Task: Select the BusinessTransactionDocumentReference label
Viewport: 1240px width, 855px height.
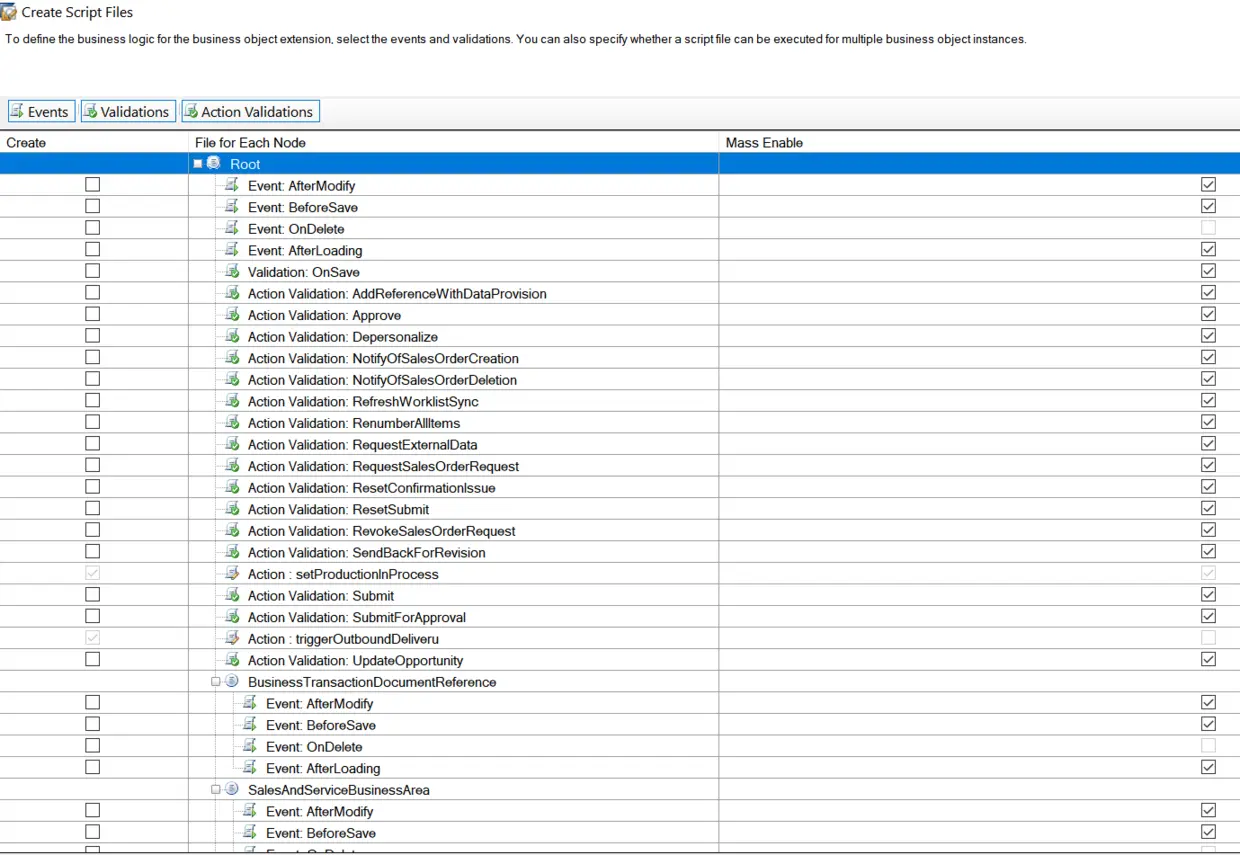Action: click(372, 682)
